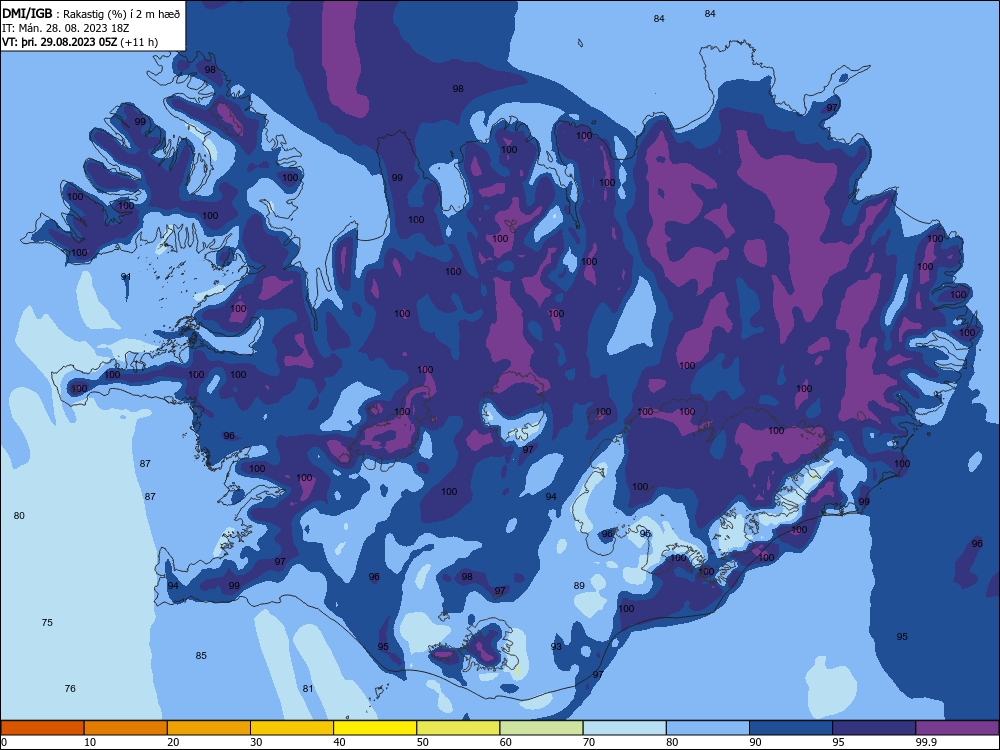Select the '40' scale tick label

click(x=339, y=742)
